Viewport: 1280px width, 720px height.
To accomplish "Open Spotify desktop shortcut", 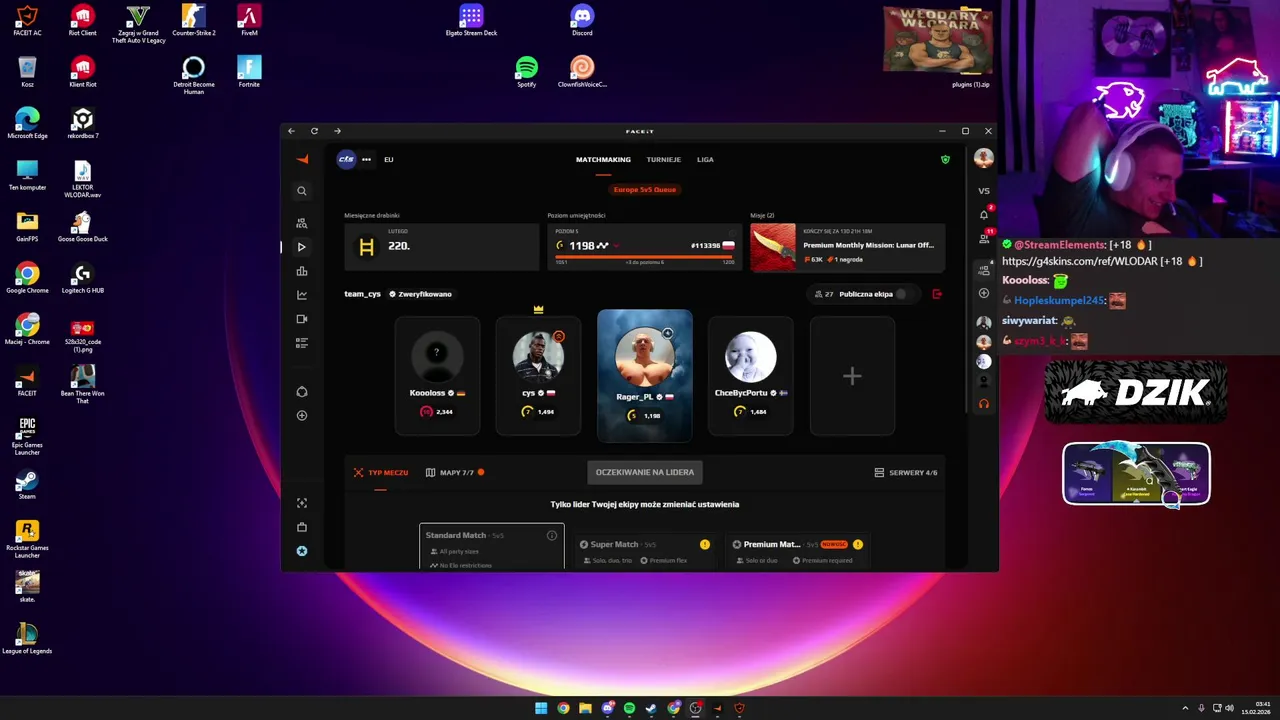I will tap(527, 72).
